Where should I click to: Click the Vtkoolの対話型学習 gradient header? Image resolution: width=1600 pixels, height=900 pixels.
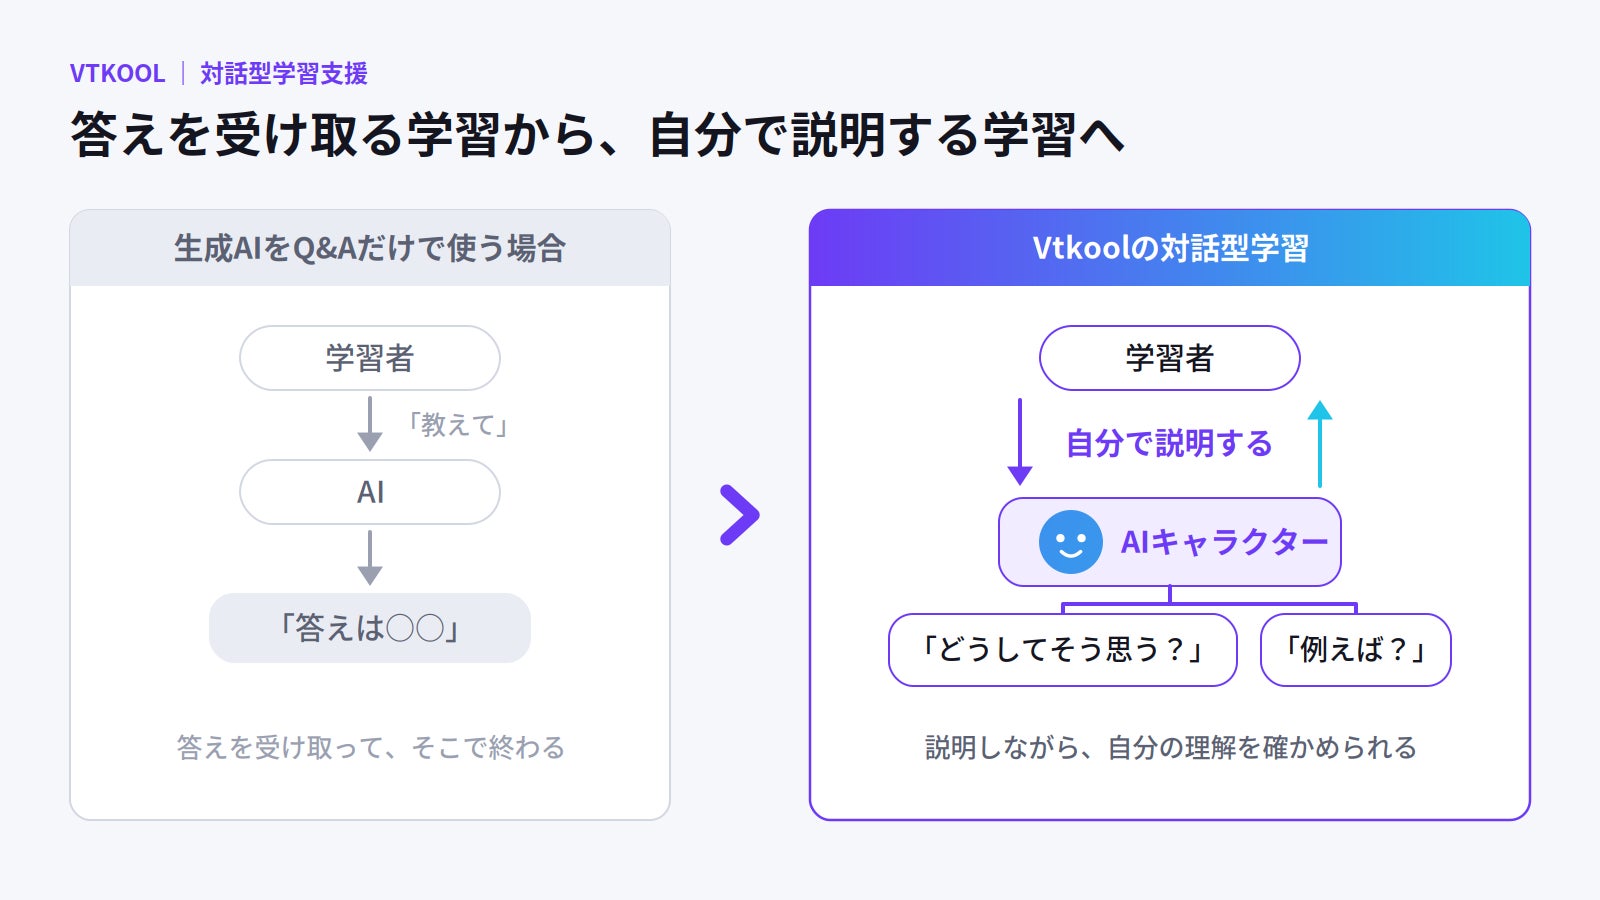click(x=1170, y=248)
